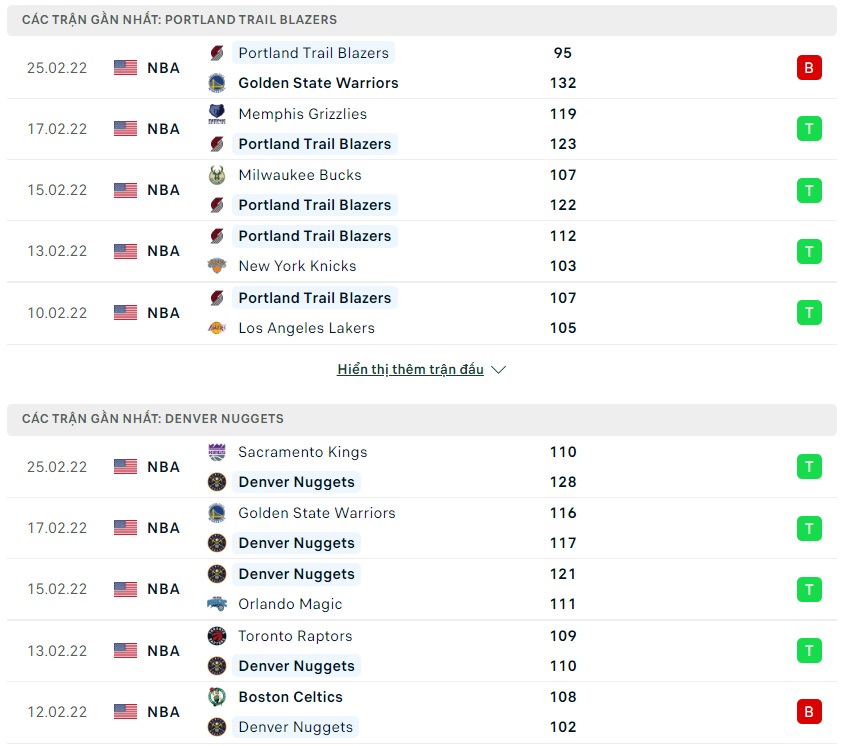Click red B badge for Celtics game

pyautogui.click(x=809, y=712)
